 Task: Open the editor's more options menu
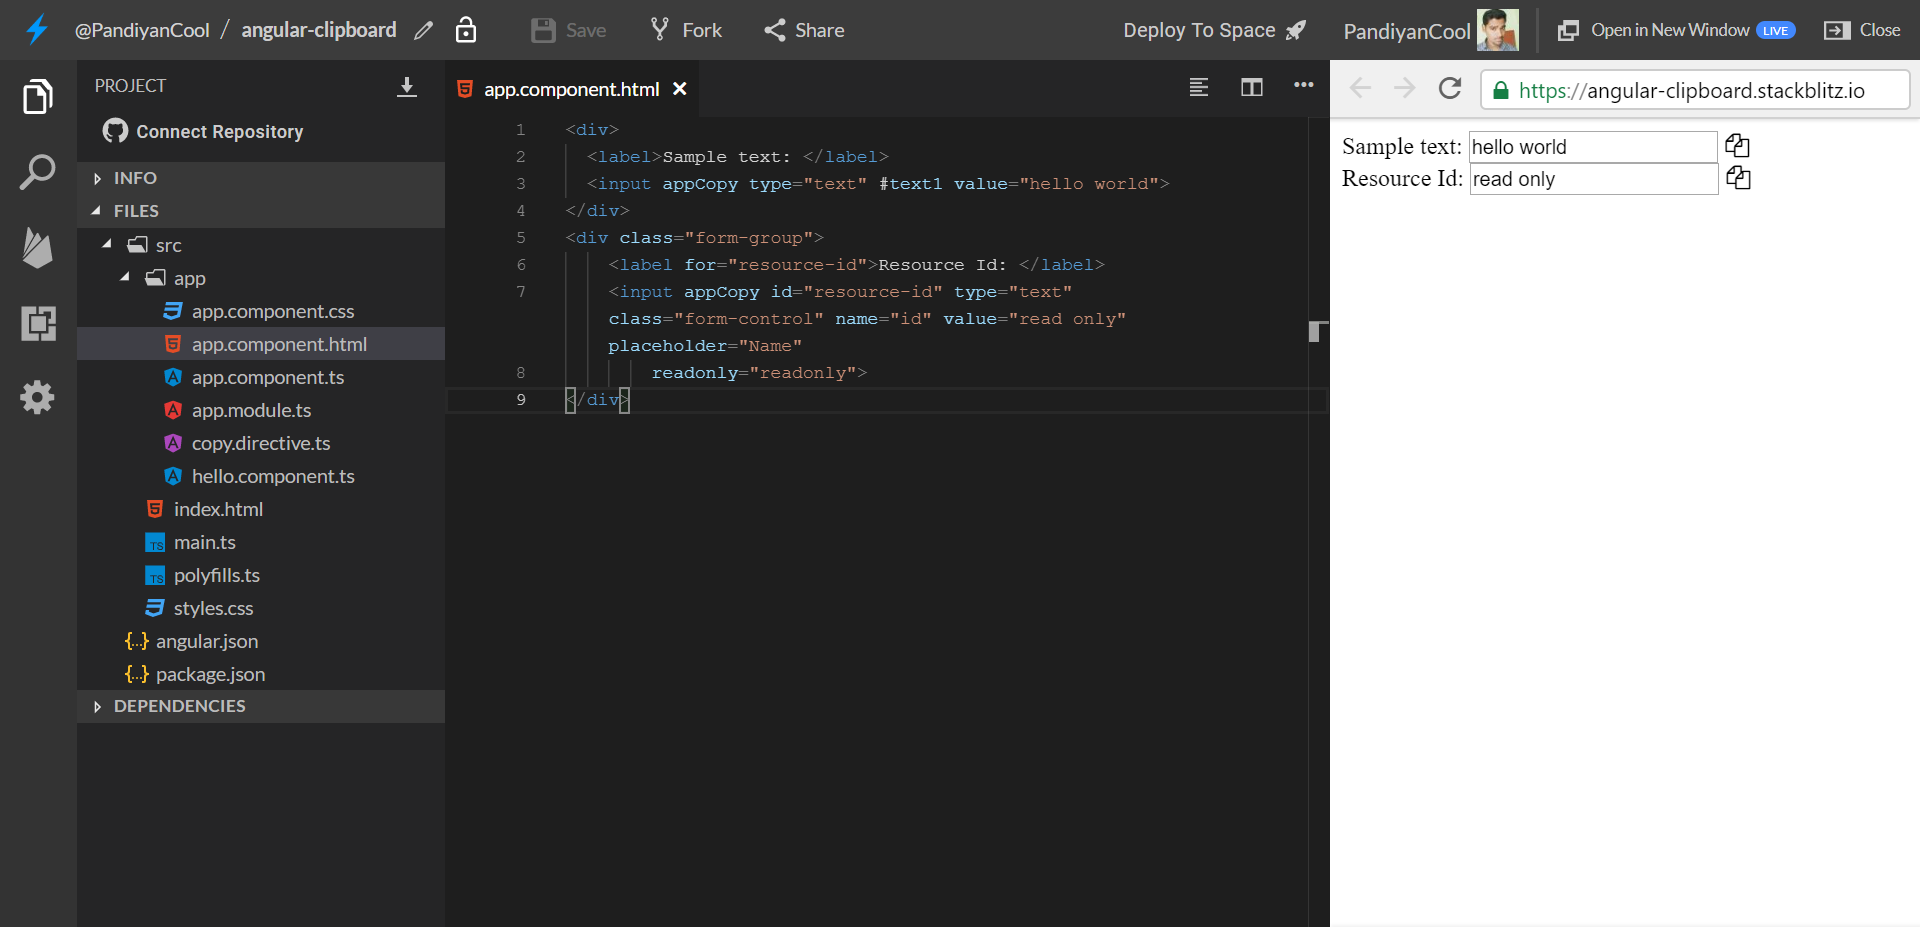(x=1303, y=87)
